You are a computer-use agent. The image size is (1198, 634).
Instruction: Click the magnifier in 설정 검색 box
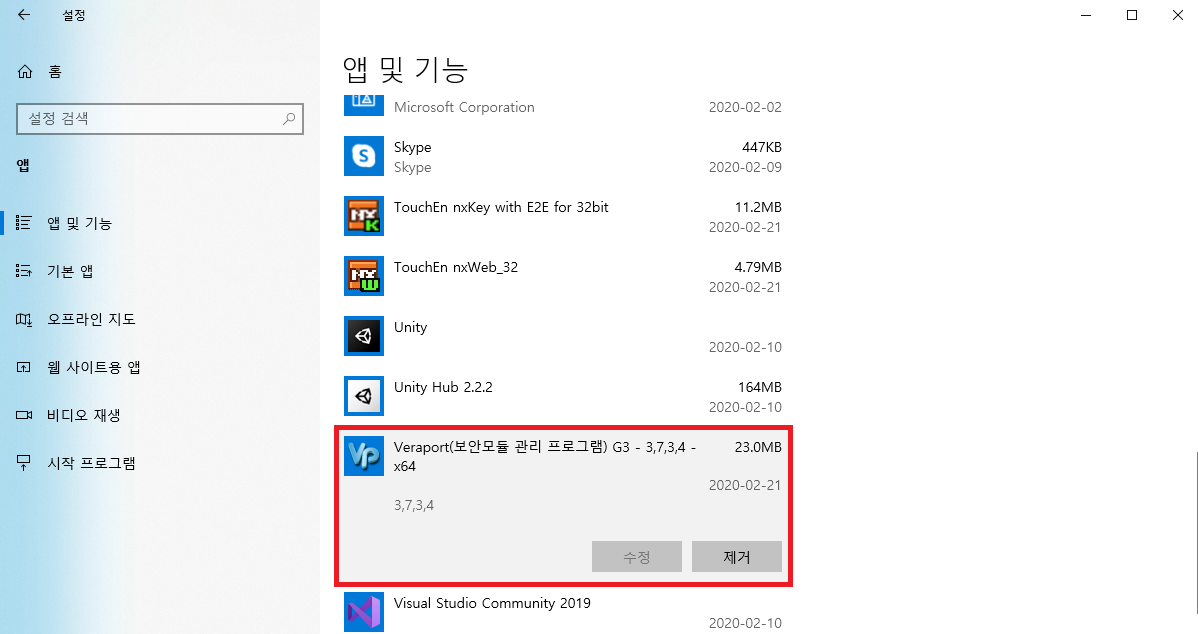289,118
